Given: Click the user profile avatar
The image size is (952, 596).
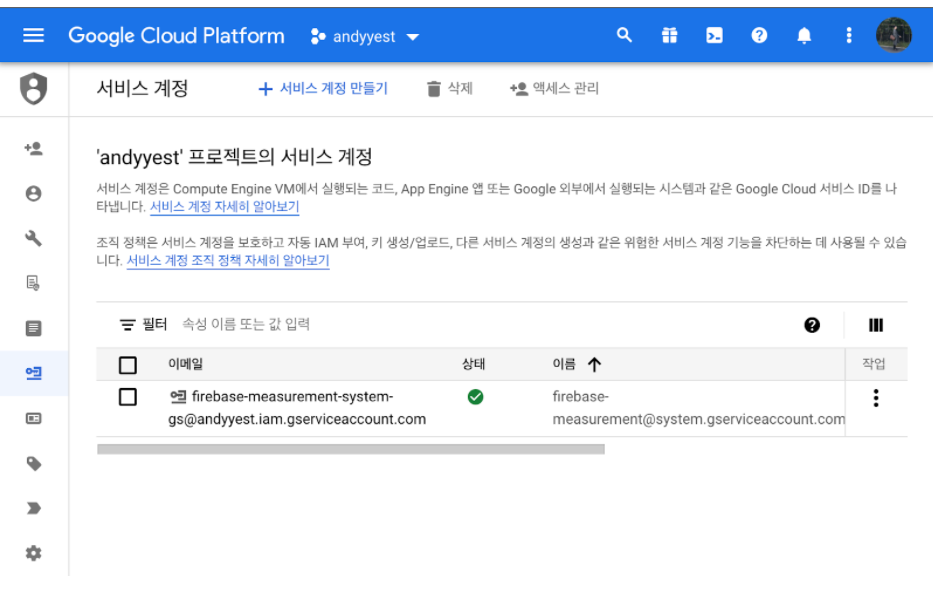Looking at the screenshot, I should tap(893, 35).
